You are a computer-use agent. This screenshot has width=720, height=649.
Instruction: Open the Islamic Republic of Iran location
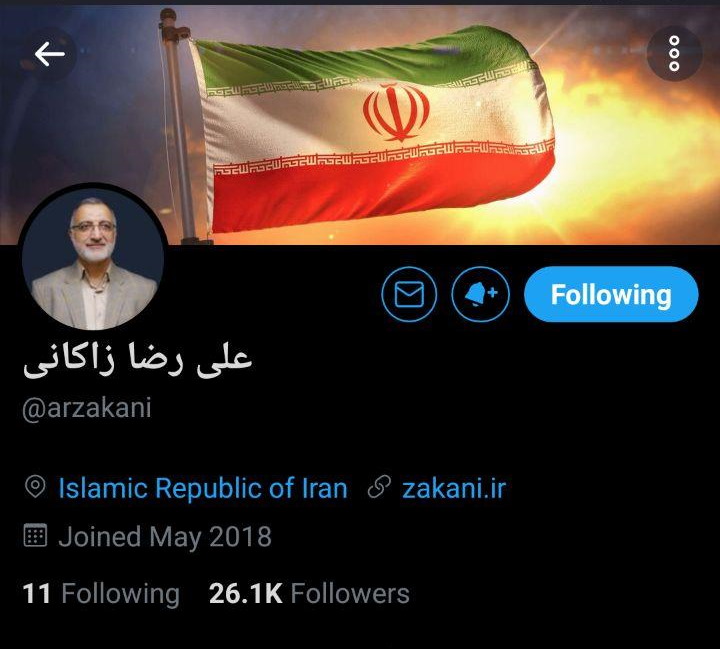point(203,488)
